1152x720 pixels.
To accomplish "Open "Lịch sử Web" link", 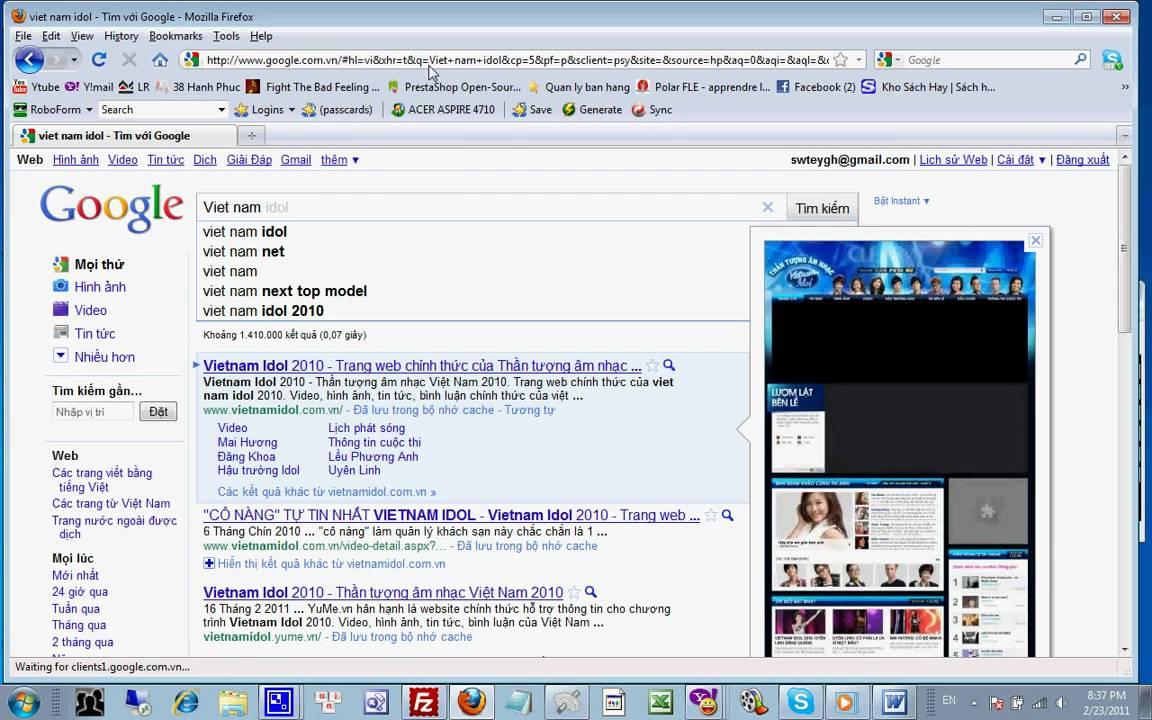I will coord(953,159).
